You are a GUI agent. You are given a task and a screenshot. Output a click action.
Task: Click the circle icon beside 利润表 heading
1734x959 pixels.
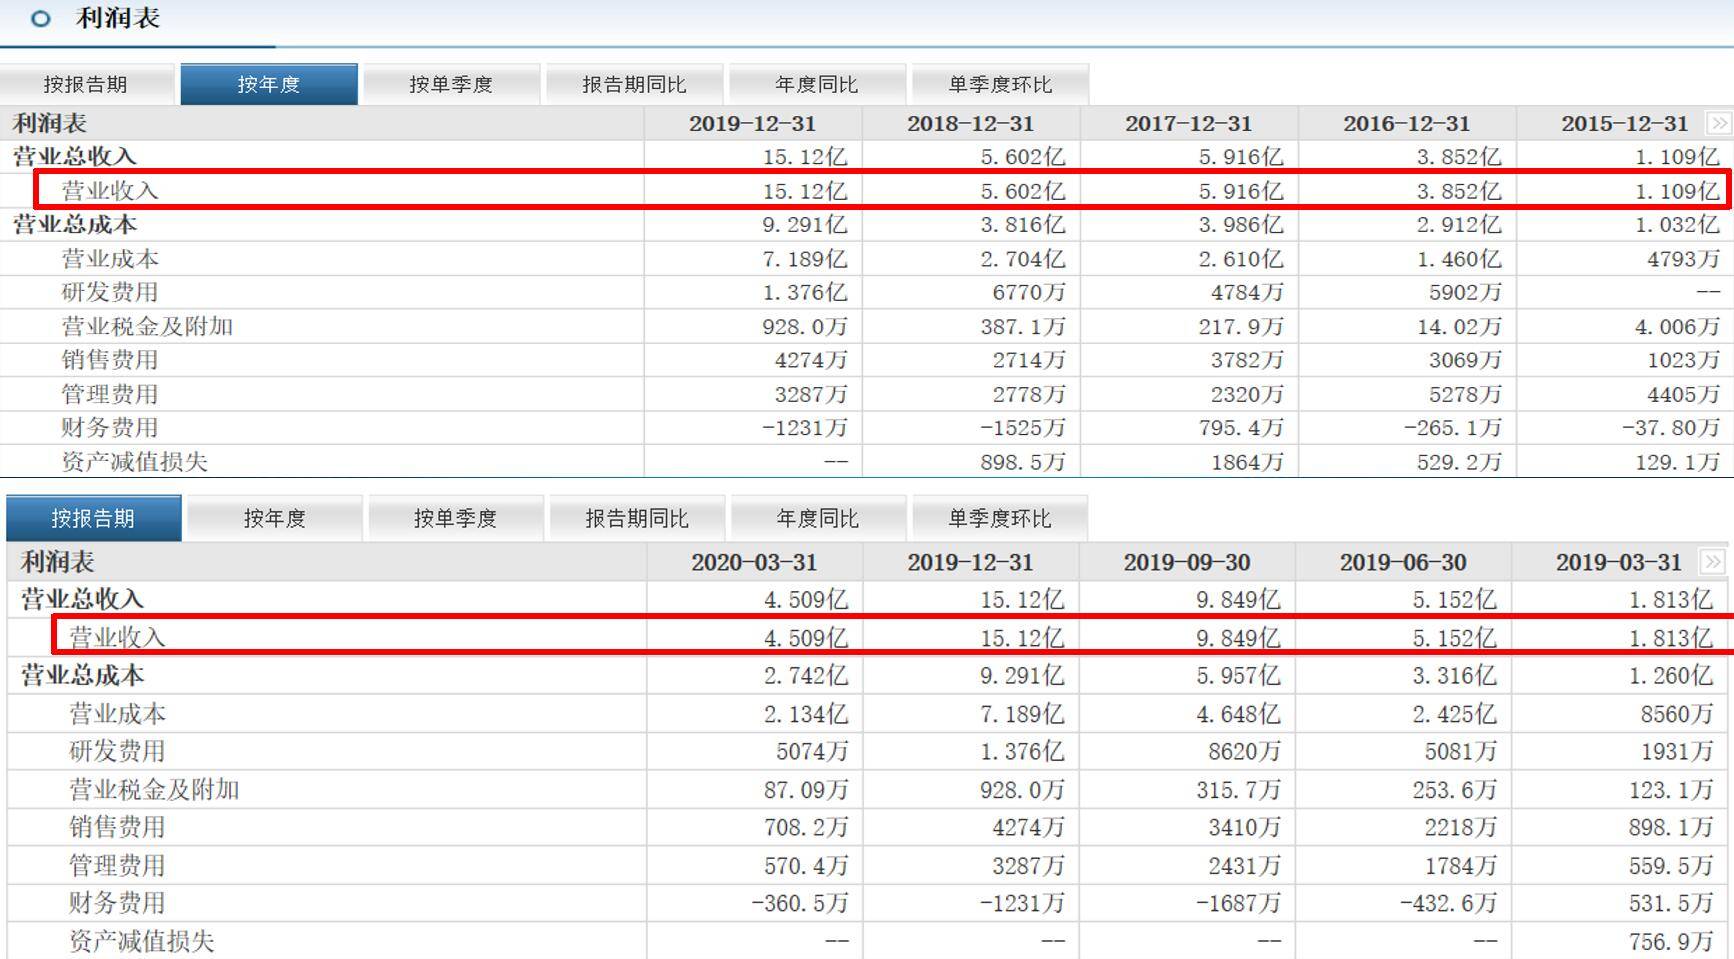(41, 18)
